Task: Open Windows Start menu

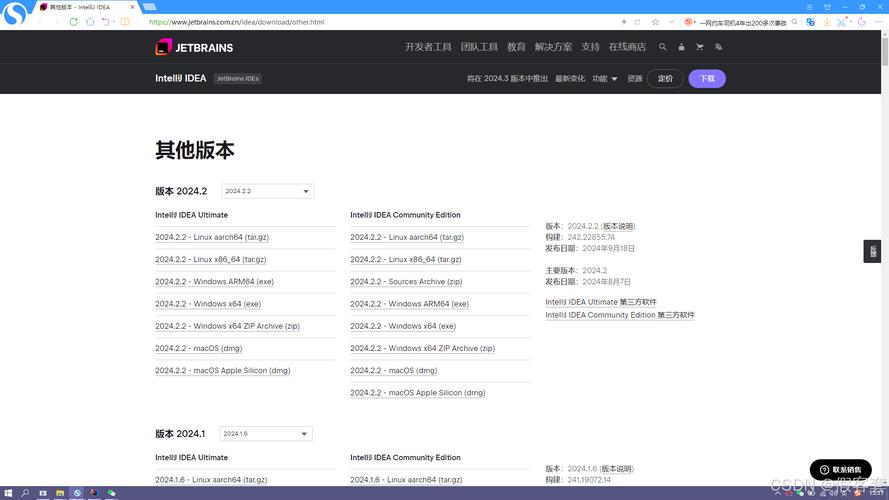Action: click(8, 493)
